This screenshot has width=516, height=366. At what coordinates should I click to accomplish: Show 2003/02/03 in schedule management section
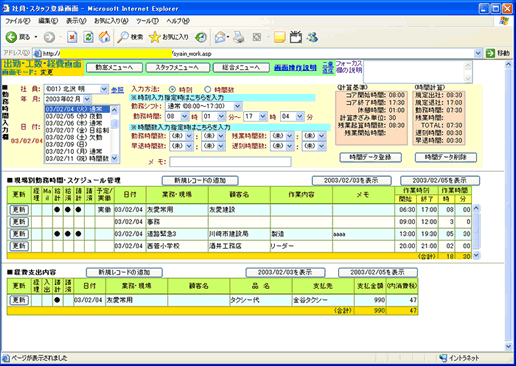click(351, 180)
